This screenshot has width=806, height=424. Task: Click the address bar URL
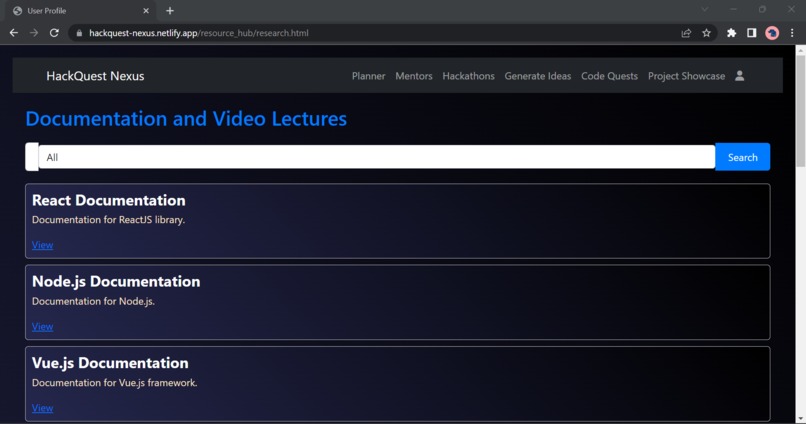(199, 33)
